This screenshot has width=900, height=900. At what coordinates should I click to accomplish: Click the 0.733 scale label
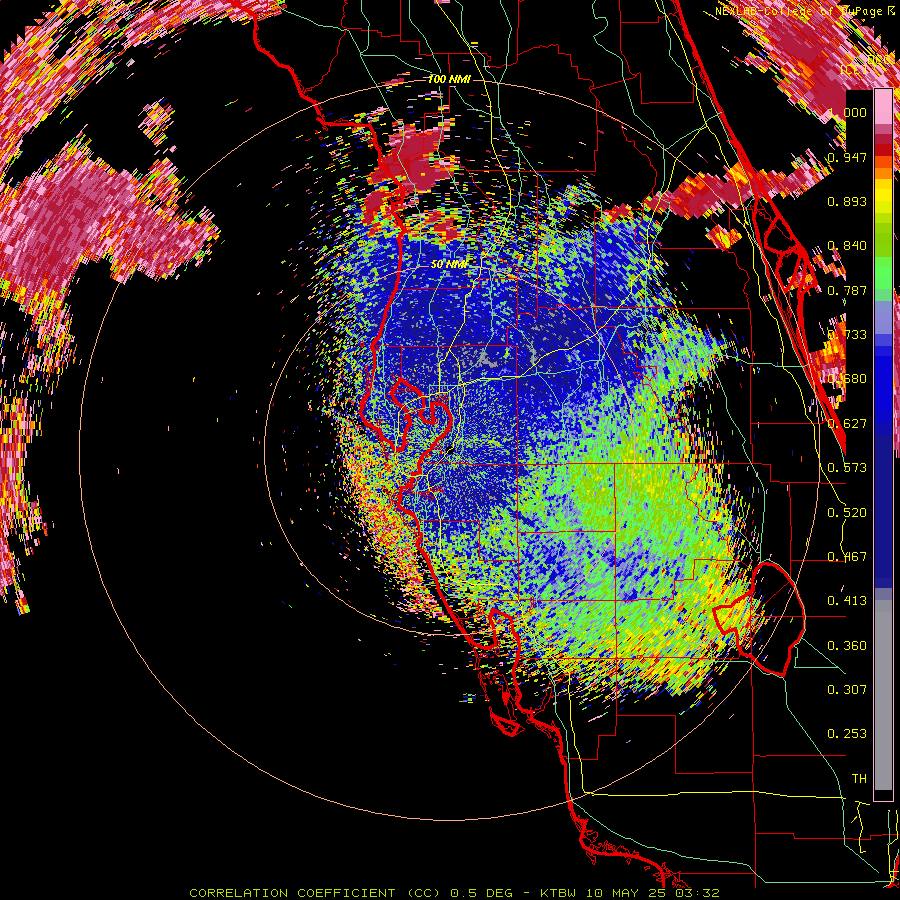847,335
